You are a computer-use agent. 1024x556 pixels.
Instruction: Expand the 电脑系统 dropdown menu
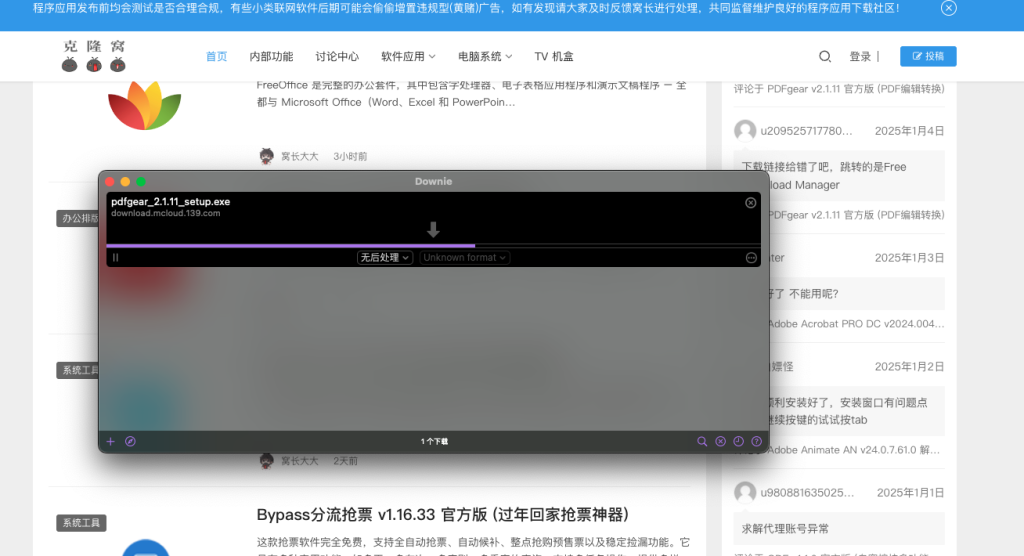485,57
